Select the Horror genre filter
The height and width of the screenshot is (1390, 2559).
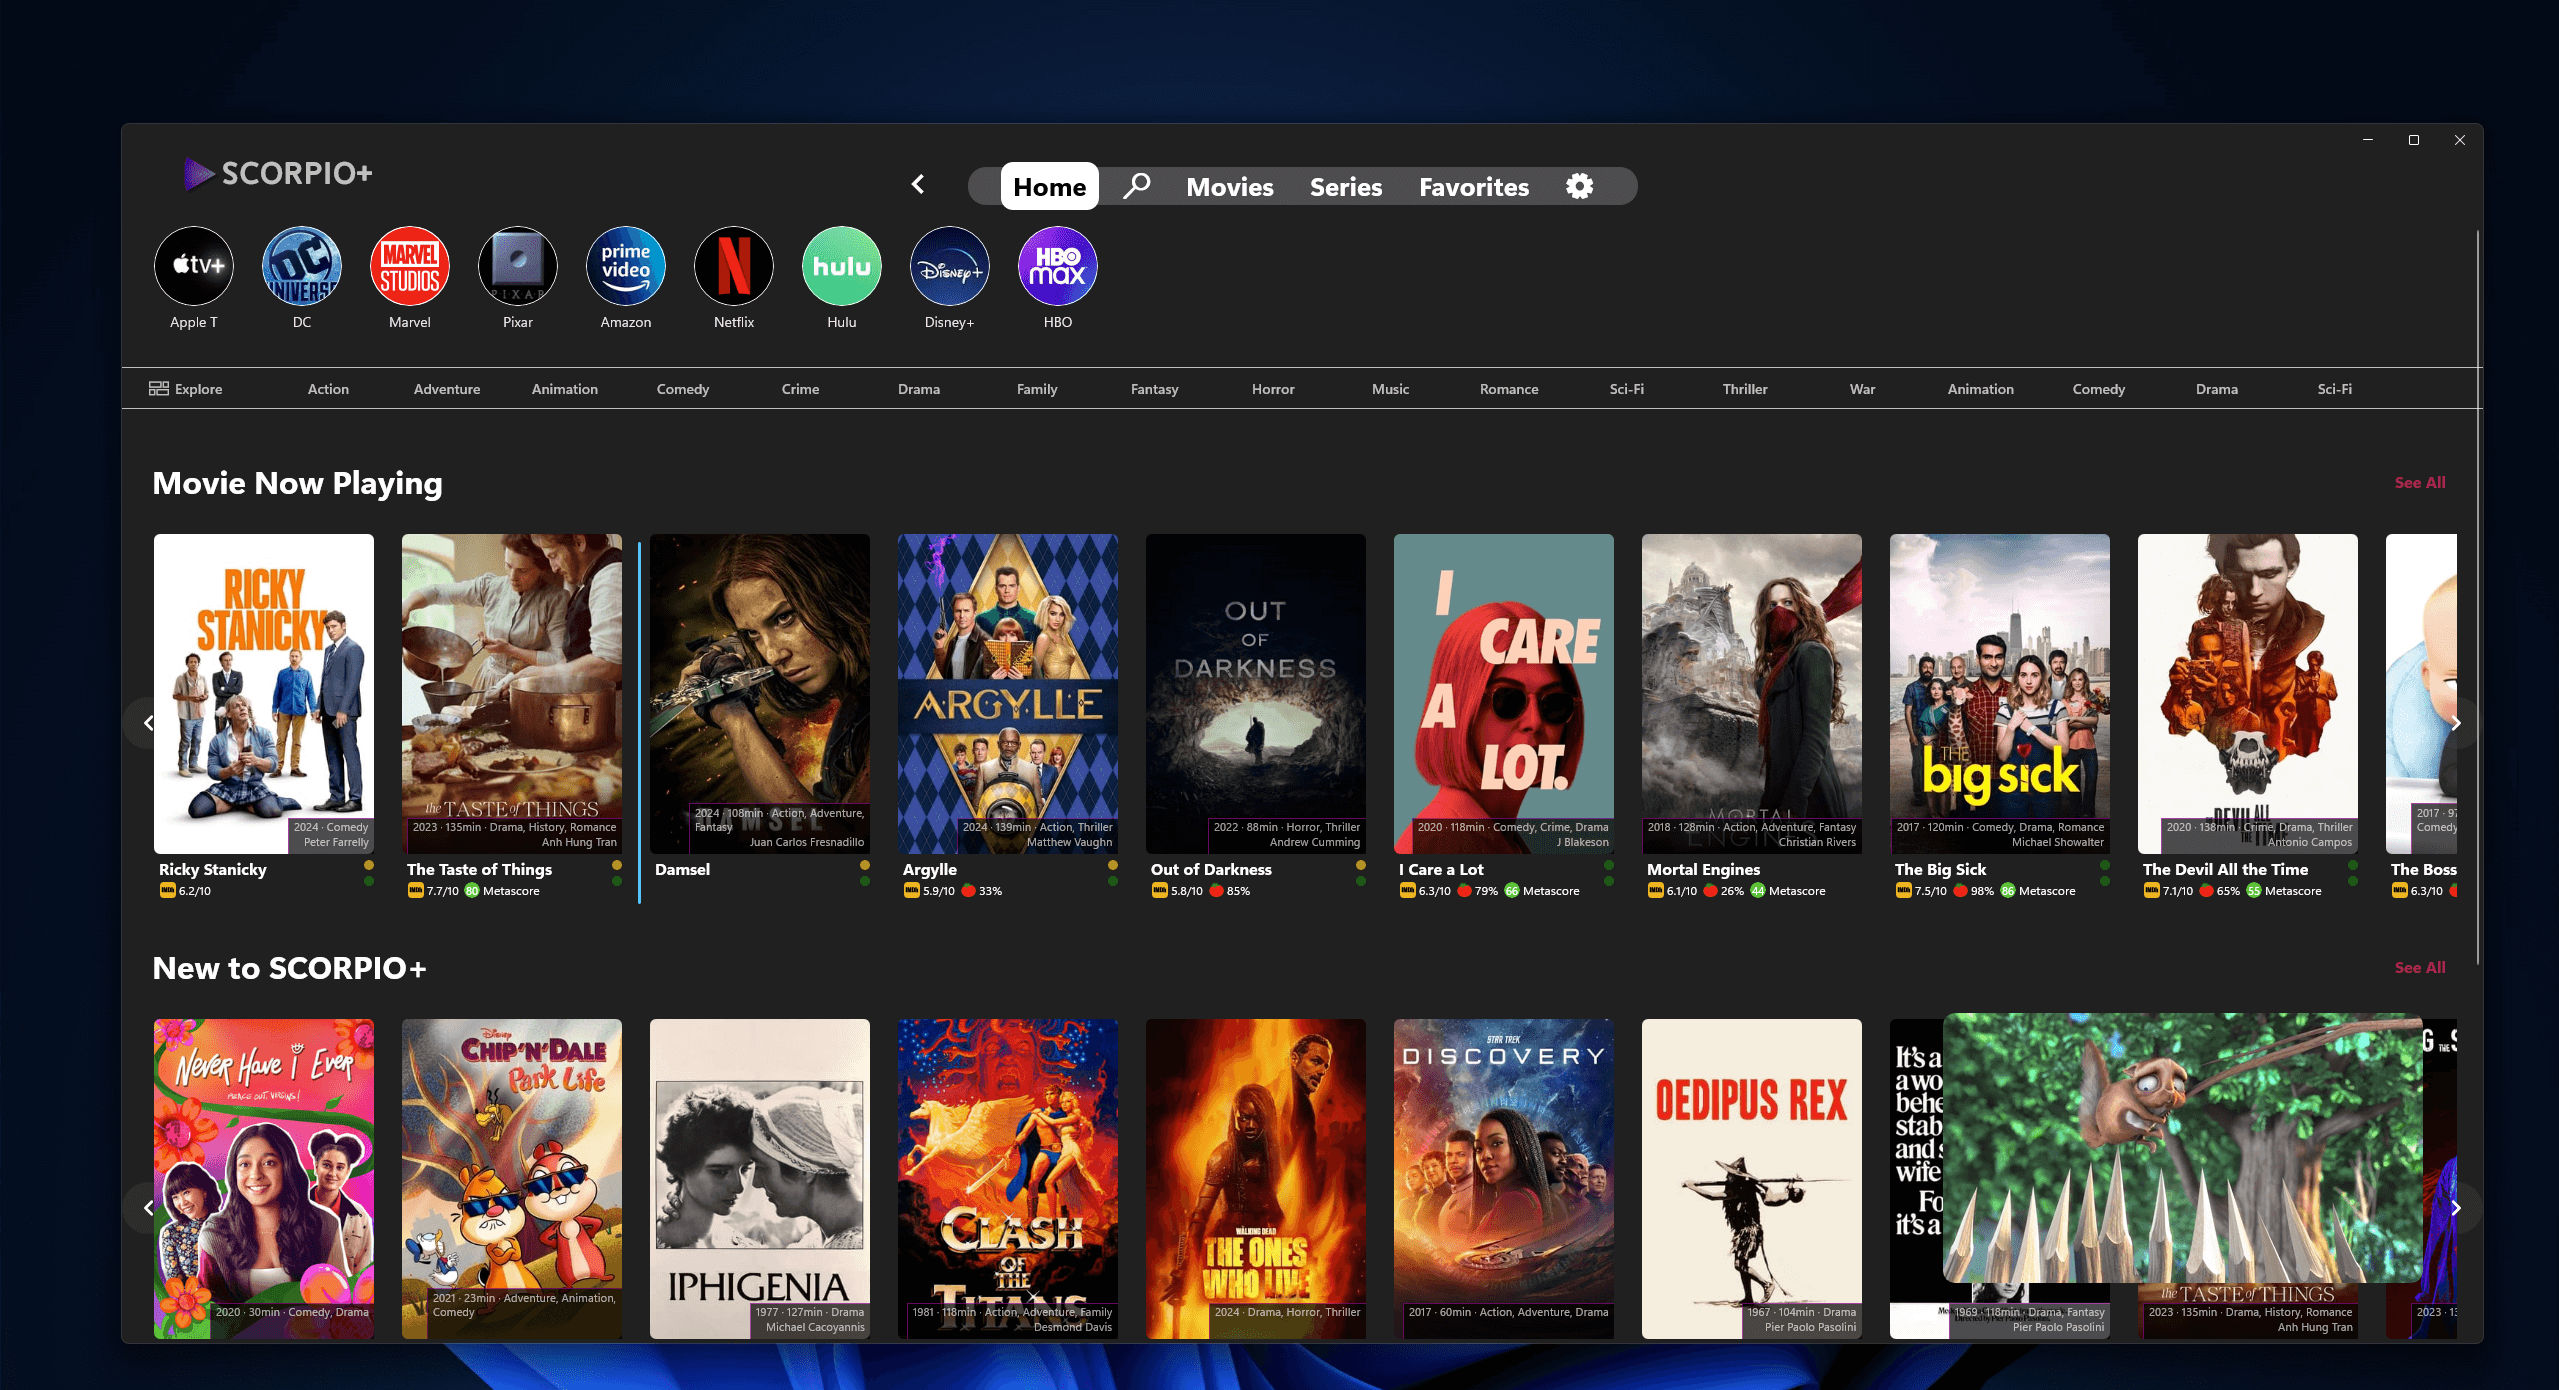pyautogui.click(x=1272, y=389)
